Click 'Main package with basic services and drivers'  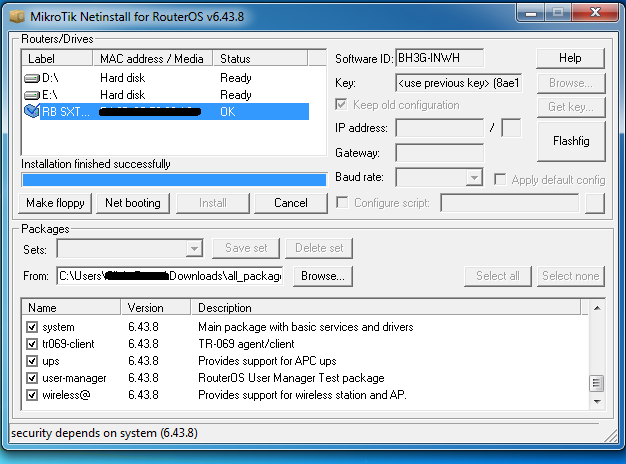tap(306, 327)
